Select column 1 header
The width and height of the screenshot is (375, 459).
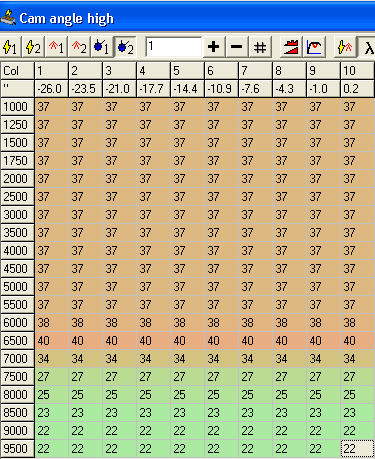(52, 71)
